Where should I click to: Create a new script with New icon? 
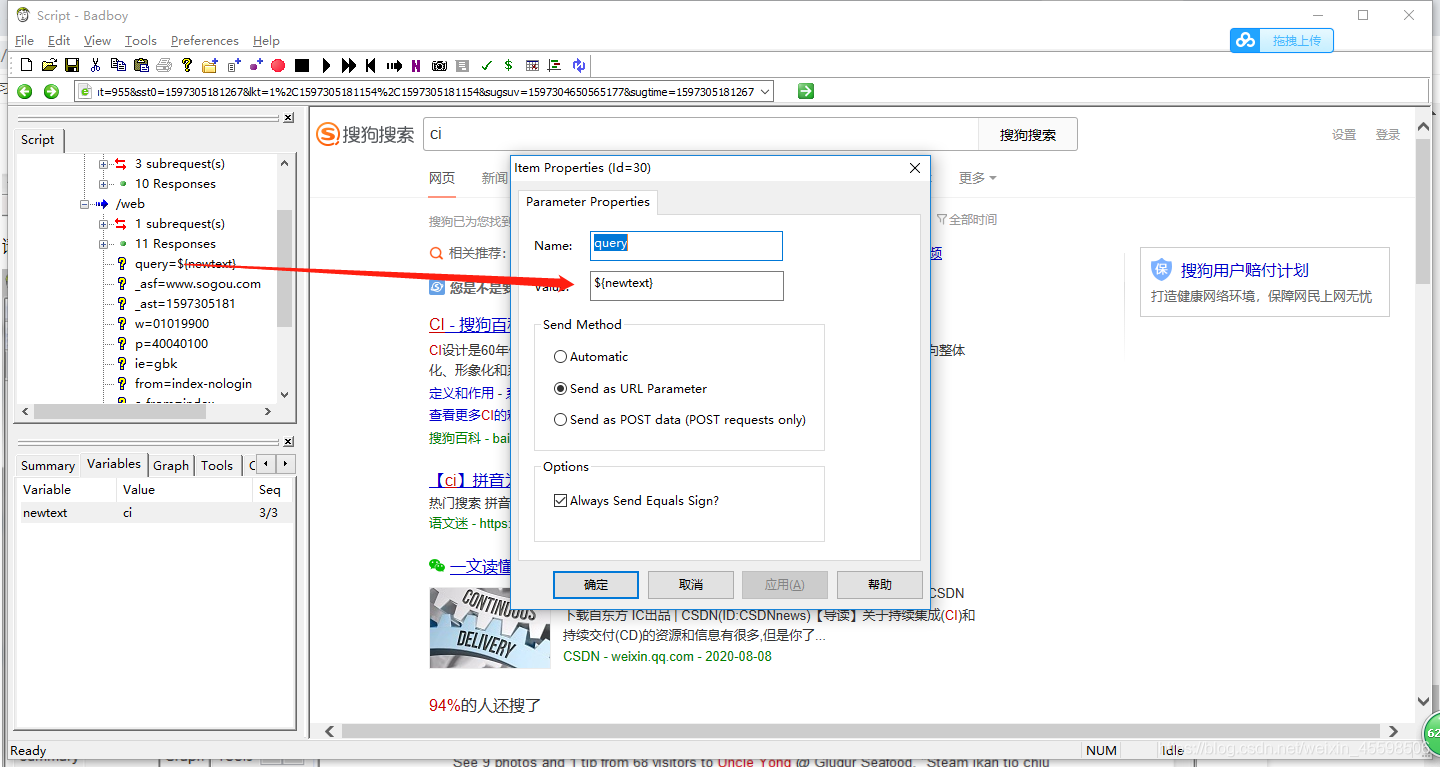(x=27, y=65)
